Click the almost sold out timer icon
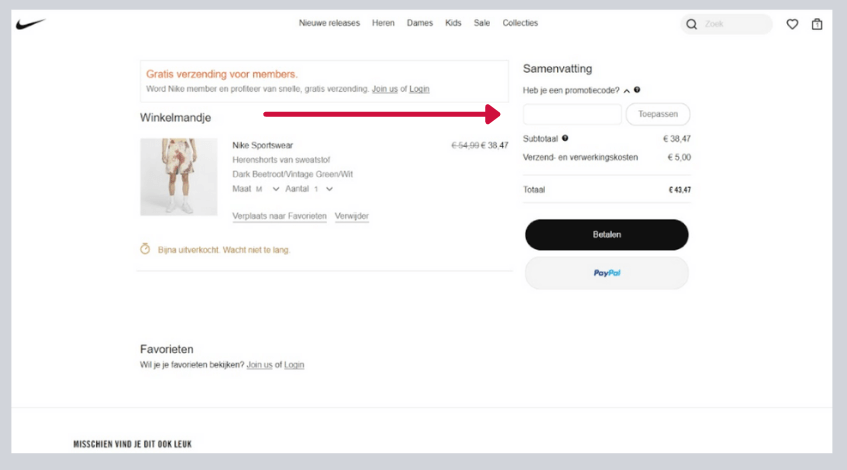 [145, 249]
